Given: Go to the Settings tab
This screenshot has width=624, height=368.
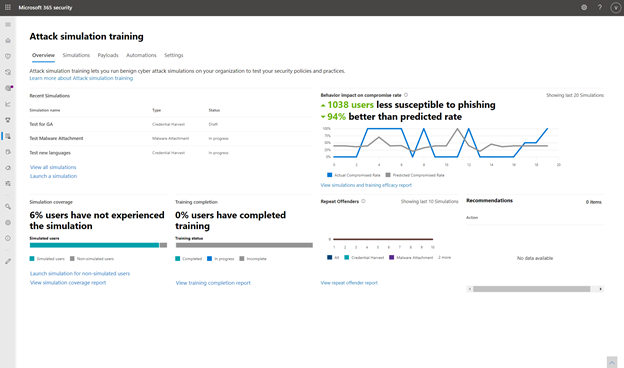Looking at the screenshot, I should click(174, 55).
